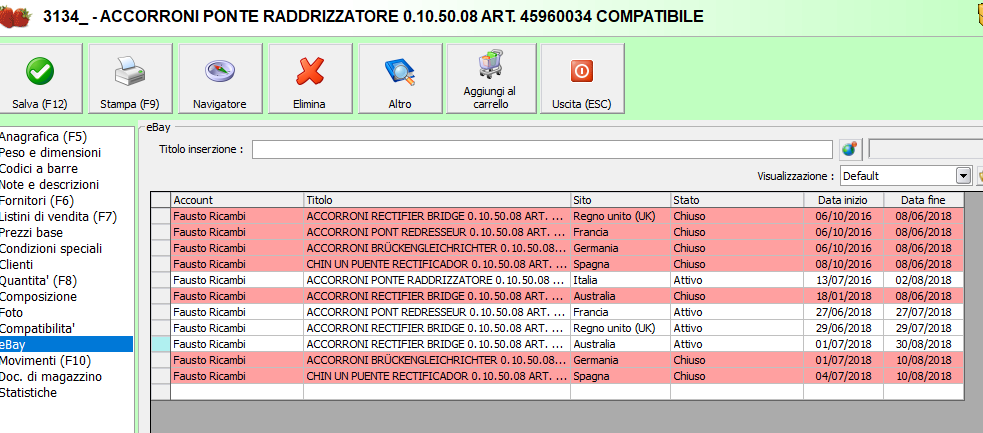Select Fornitori (F6) in the sidebar

(x=37, y=201)
